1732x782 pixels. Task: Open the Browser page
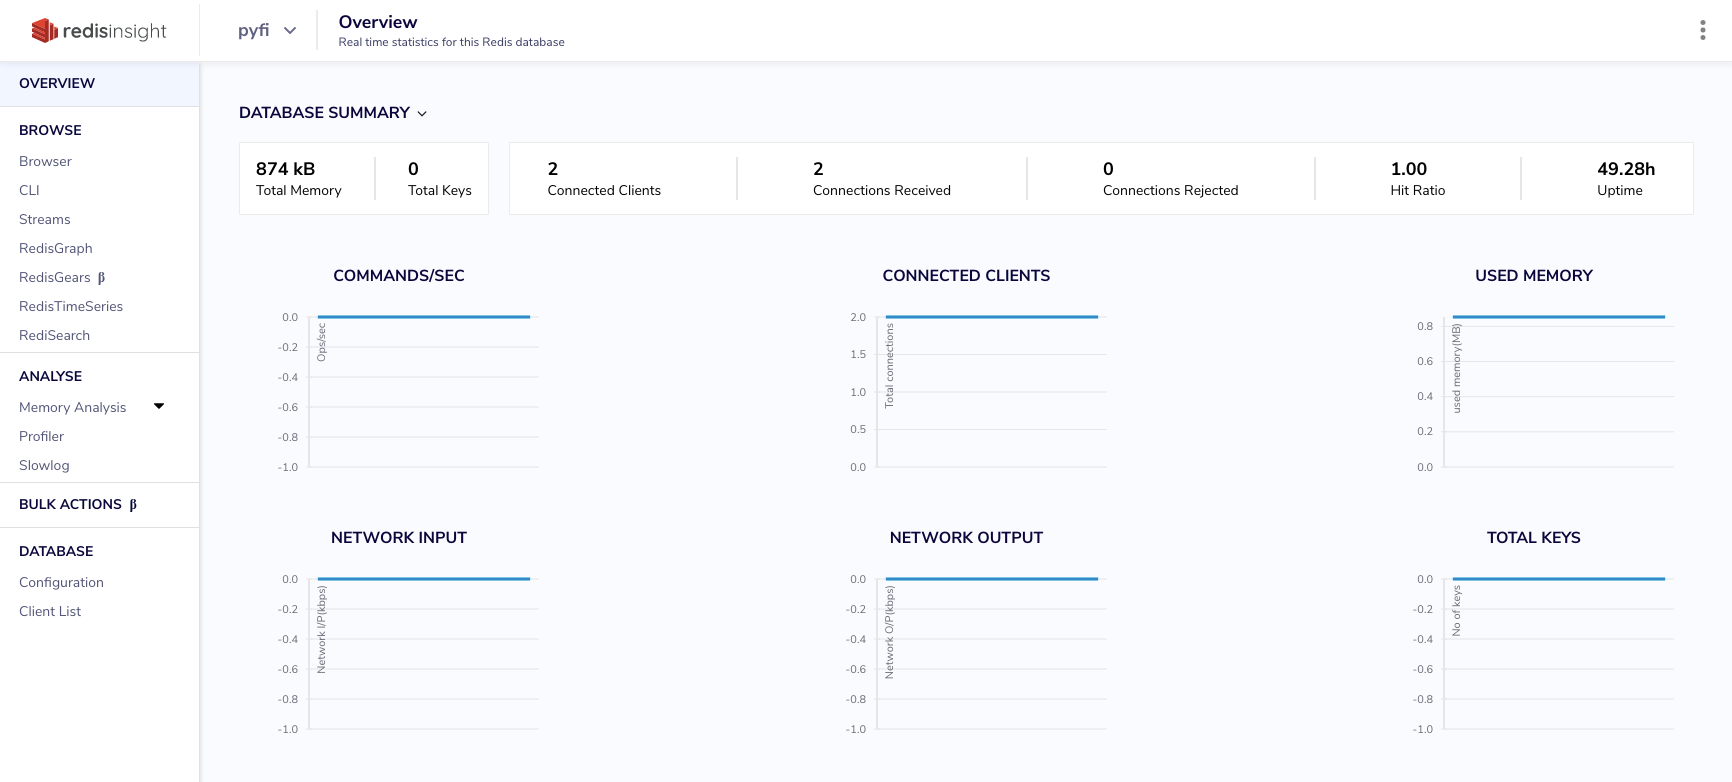(45, 161)
